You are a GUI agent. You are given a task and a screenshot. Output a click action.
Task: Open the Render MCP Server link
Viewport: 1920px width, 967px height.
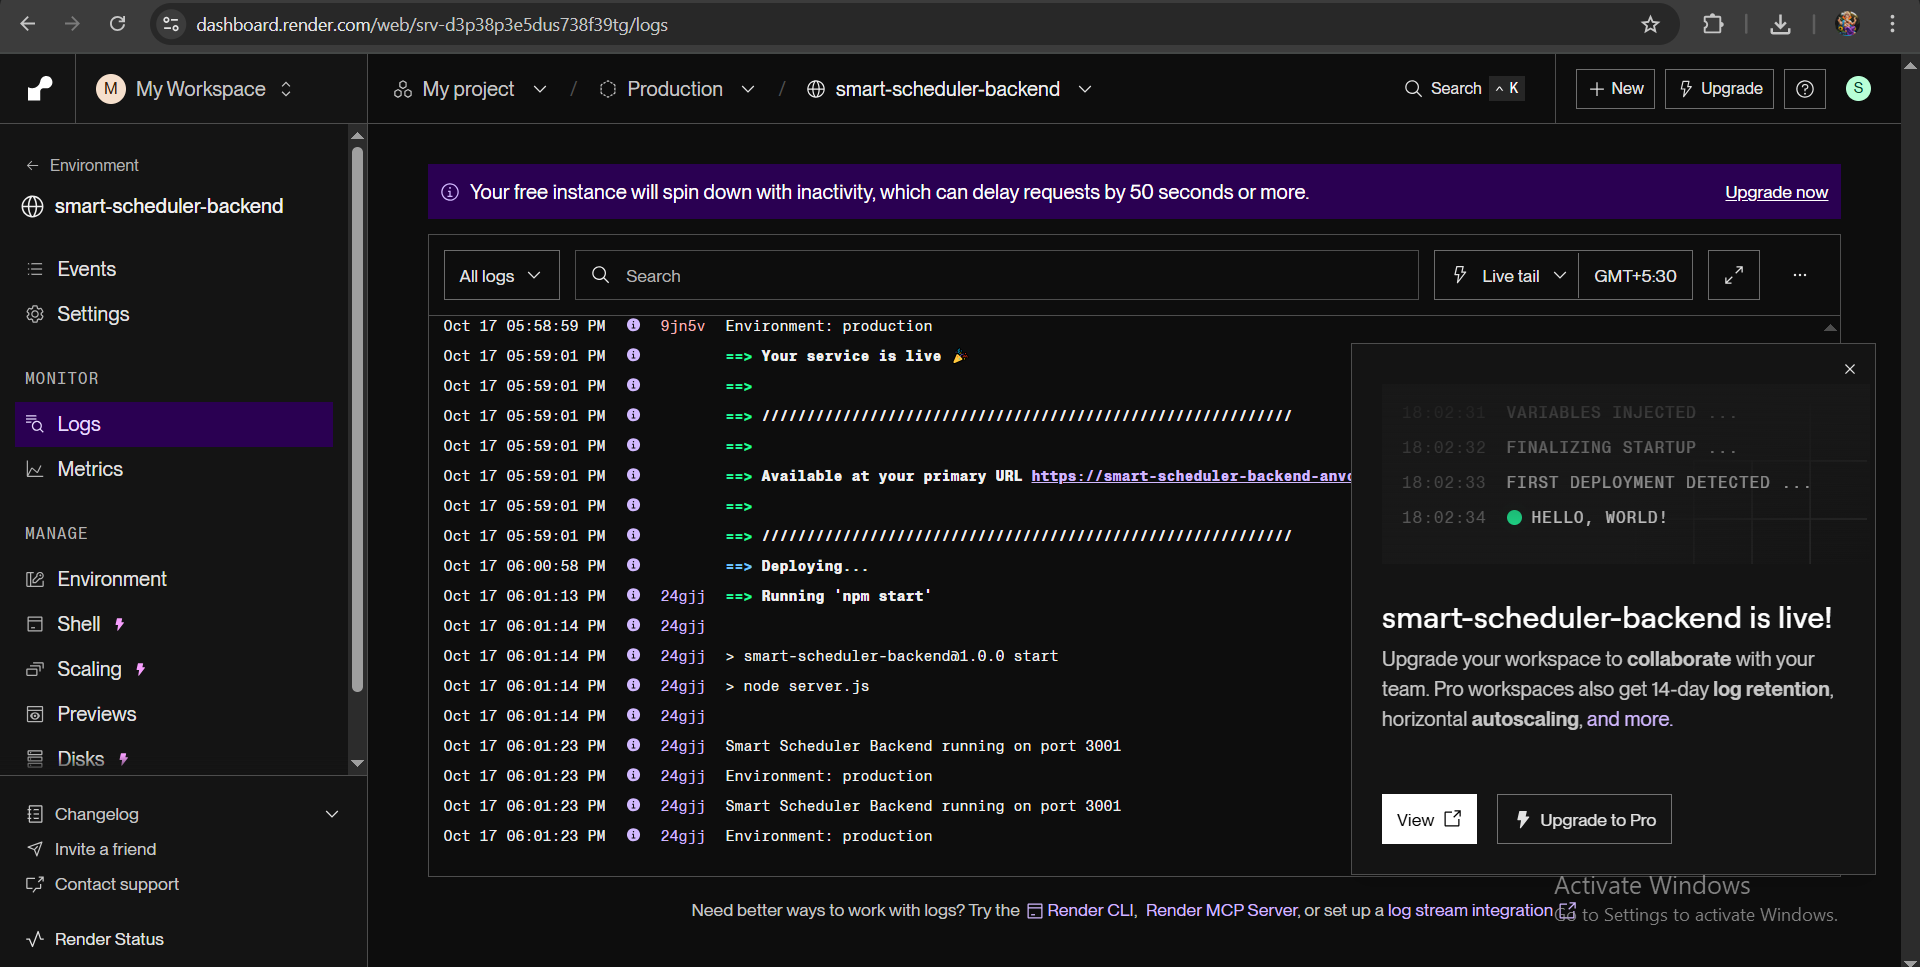pos(1221,910)
